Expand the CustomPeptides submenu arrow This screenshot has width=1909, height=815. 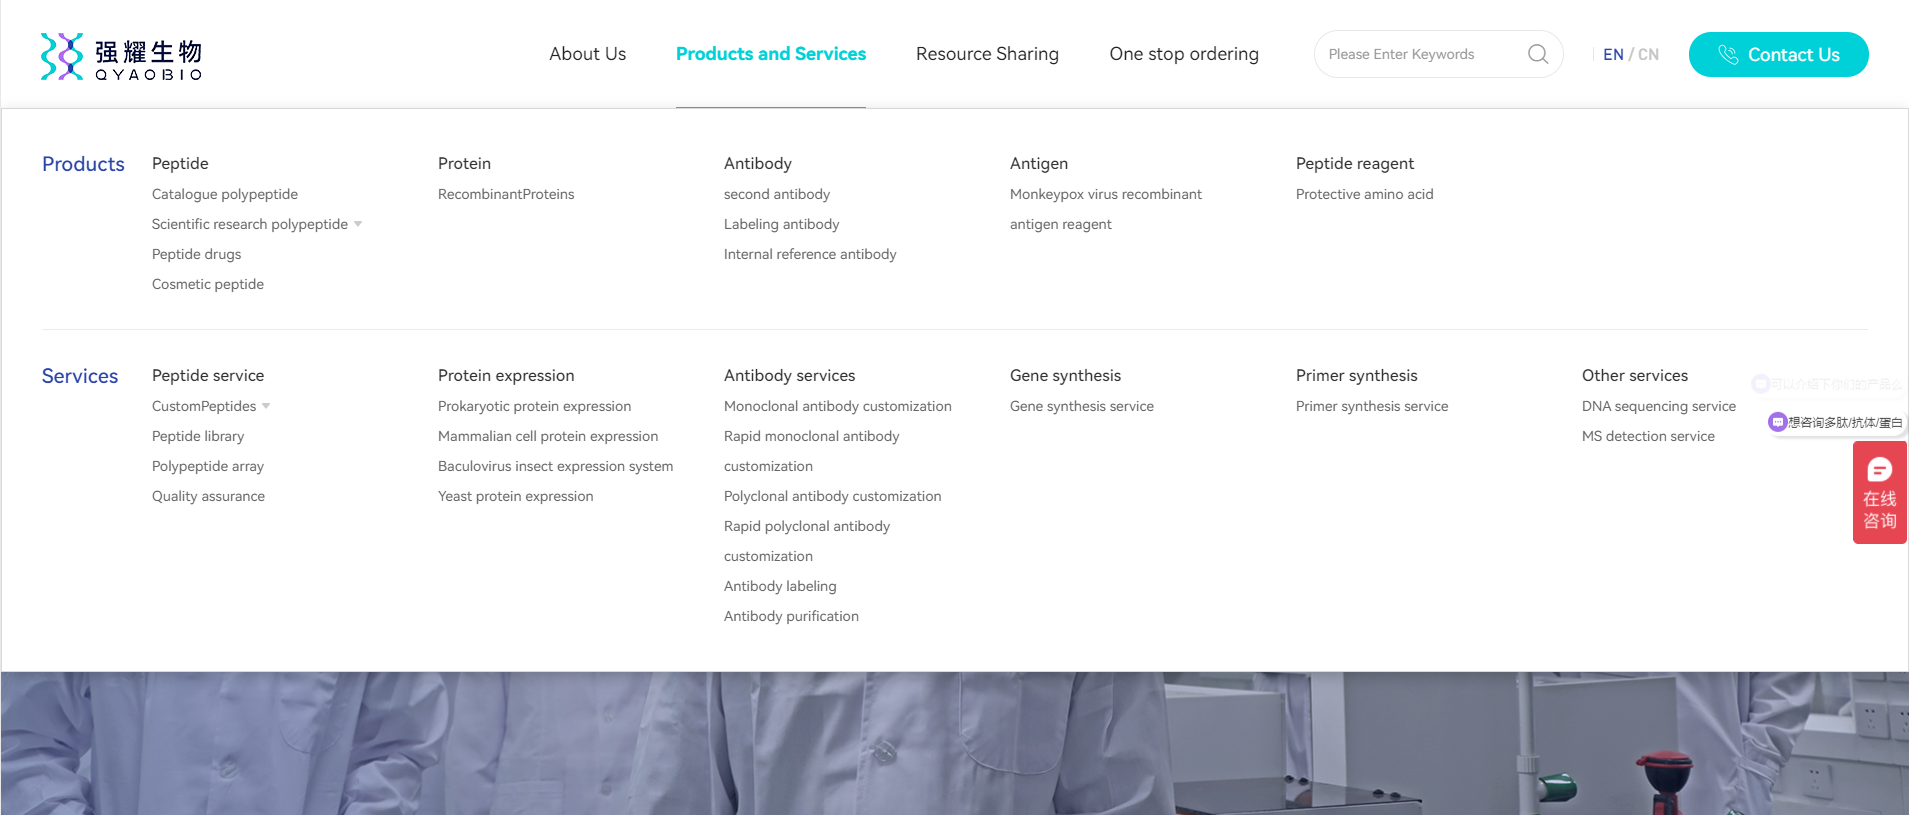coord(266,406)
